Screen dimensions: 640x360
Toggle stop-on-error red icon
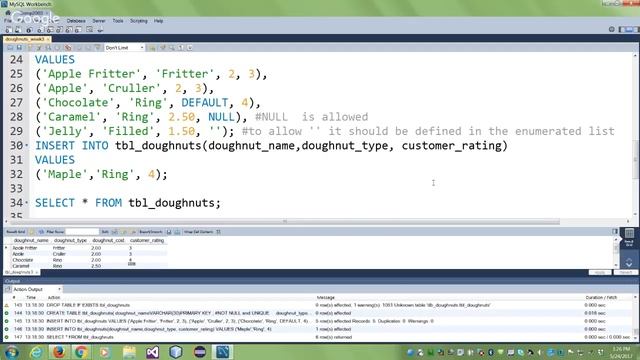(68, 48)
